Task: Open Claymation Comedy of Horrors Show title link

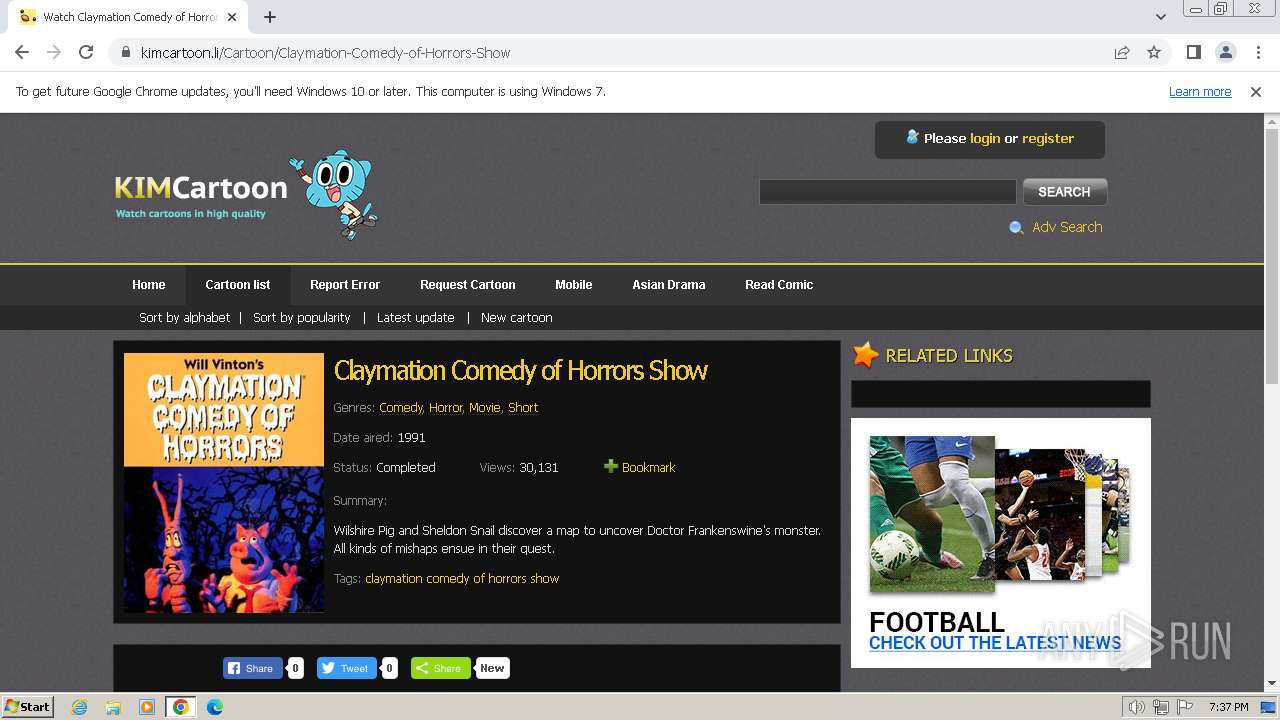Action: [521, 370]
